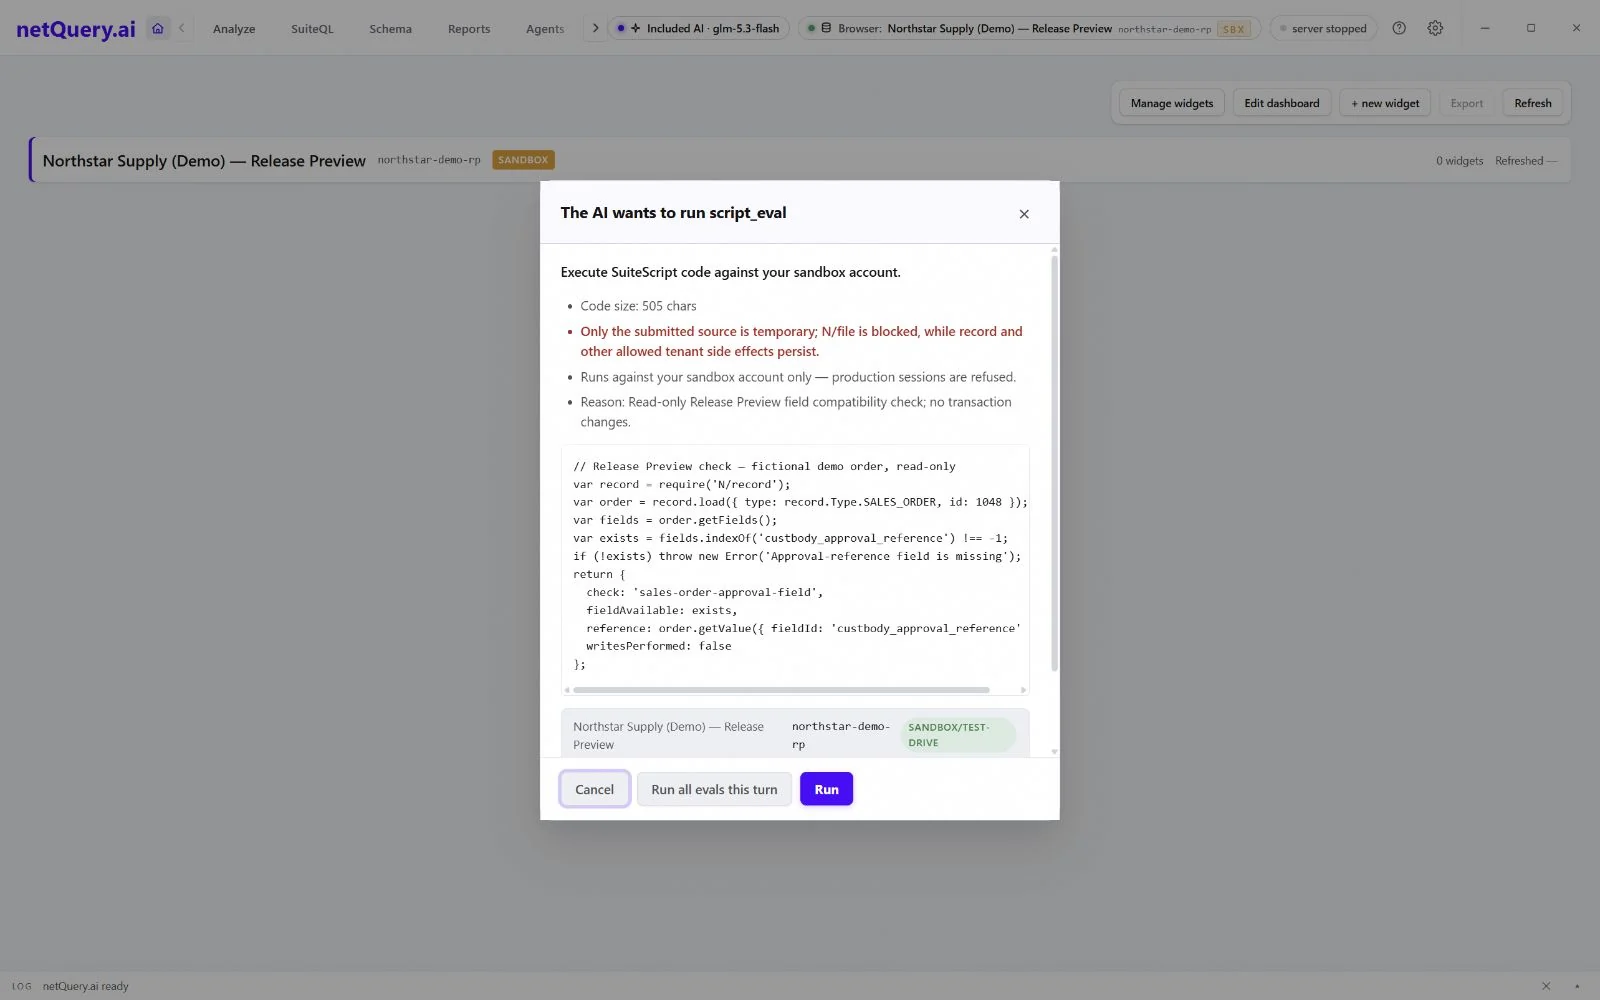1600x1000 pixels.
Task: Close the script_eval dialog with X
Action: pos(1024,214)
